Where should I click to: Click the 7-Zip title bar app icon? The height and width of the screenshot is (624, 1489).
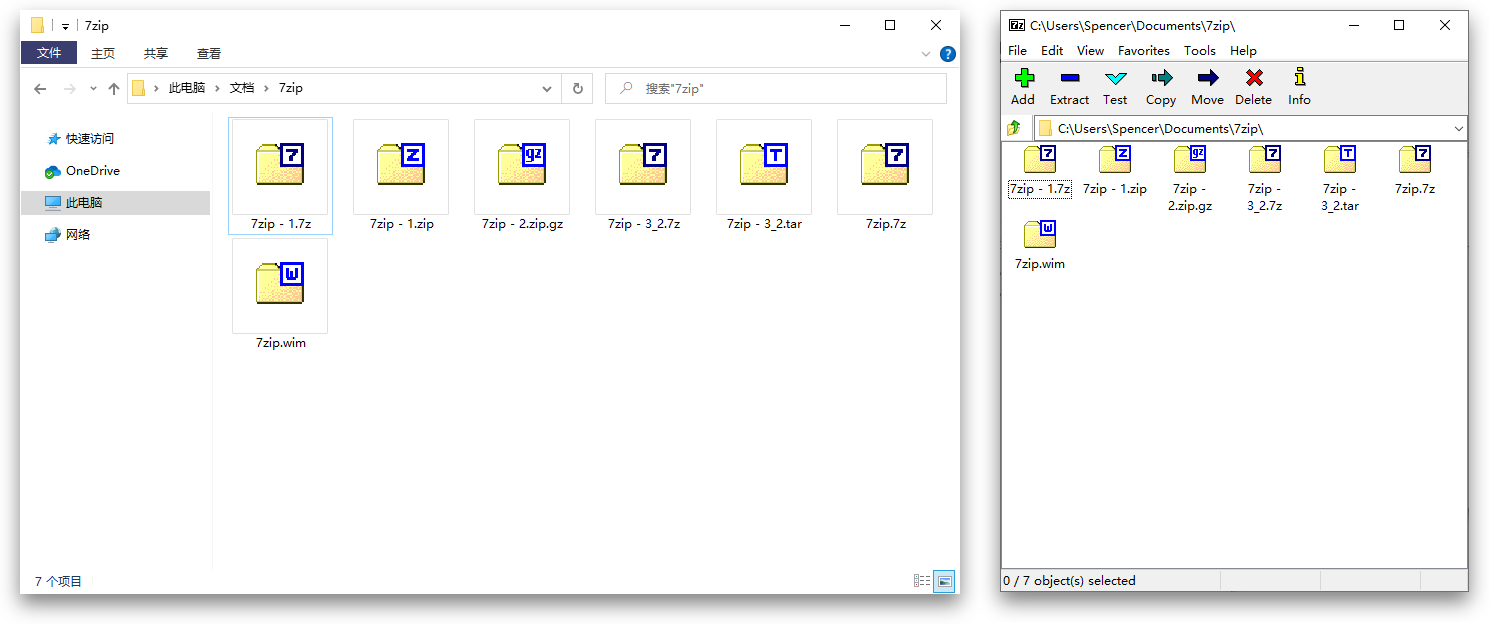click(1017, 25)
